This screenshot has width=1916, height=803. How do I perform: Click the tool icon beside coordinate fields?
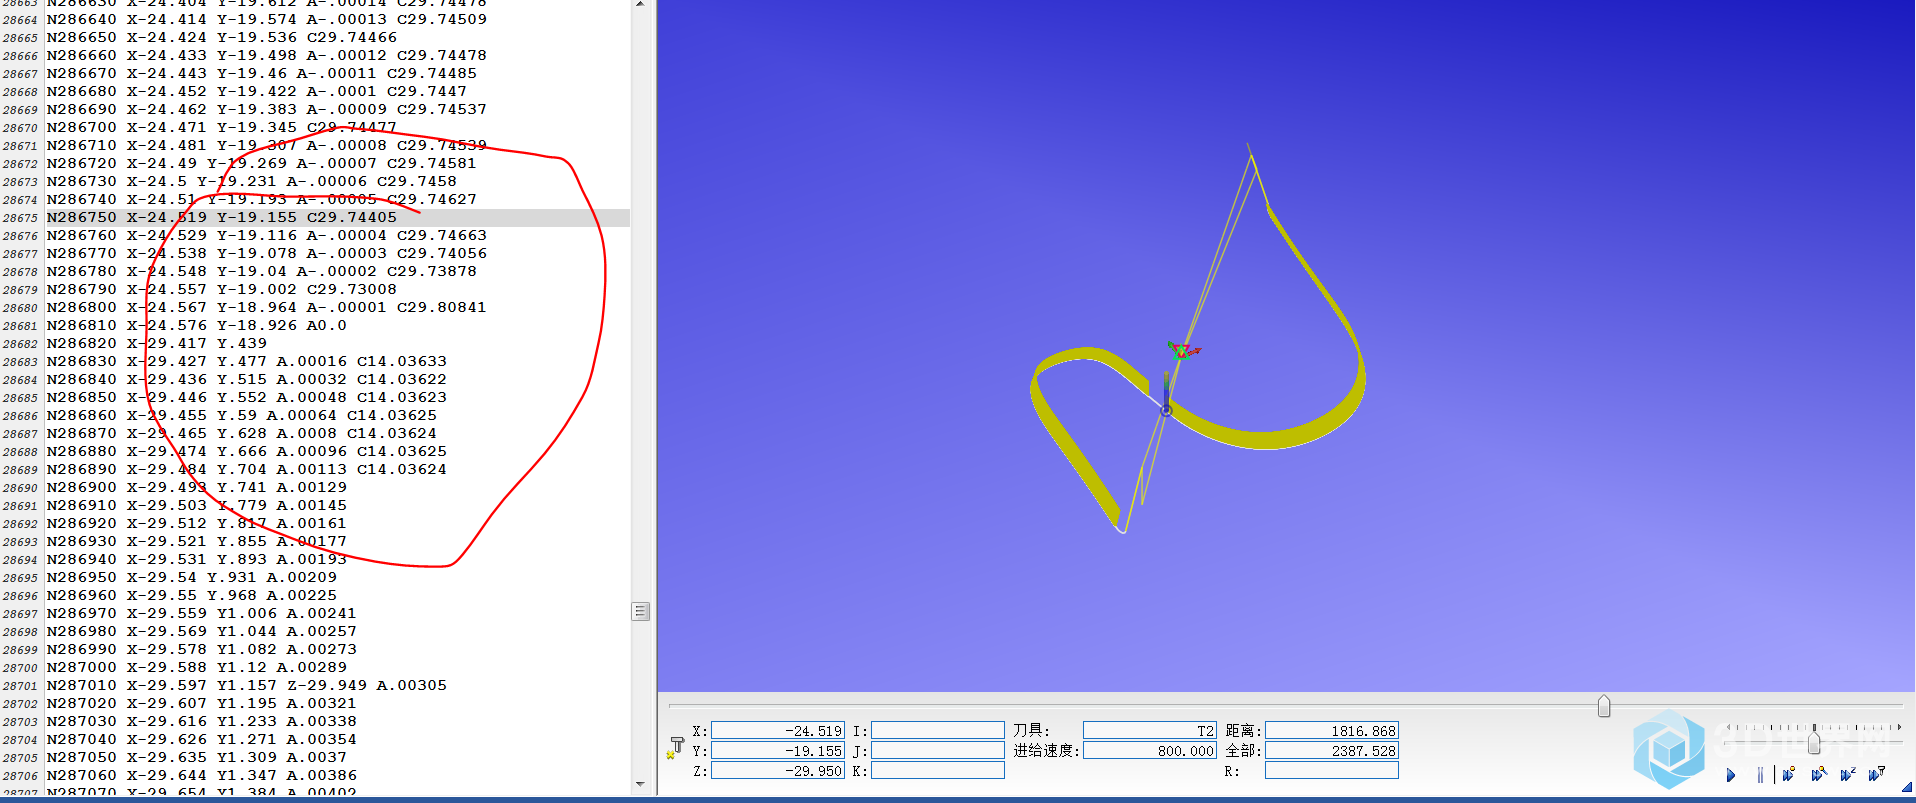675,747
